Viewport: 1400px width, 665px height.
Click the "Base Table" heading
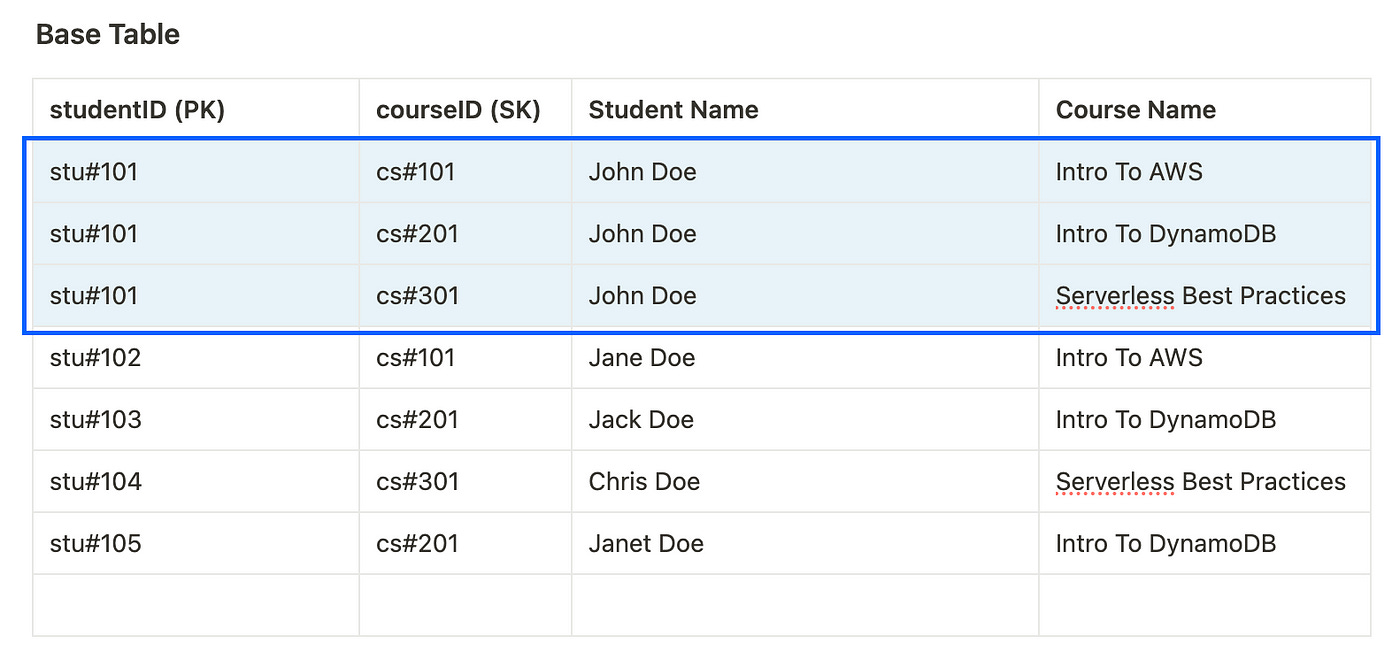tap(108, 35)
